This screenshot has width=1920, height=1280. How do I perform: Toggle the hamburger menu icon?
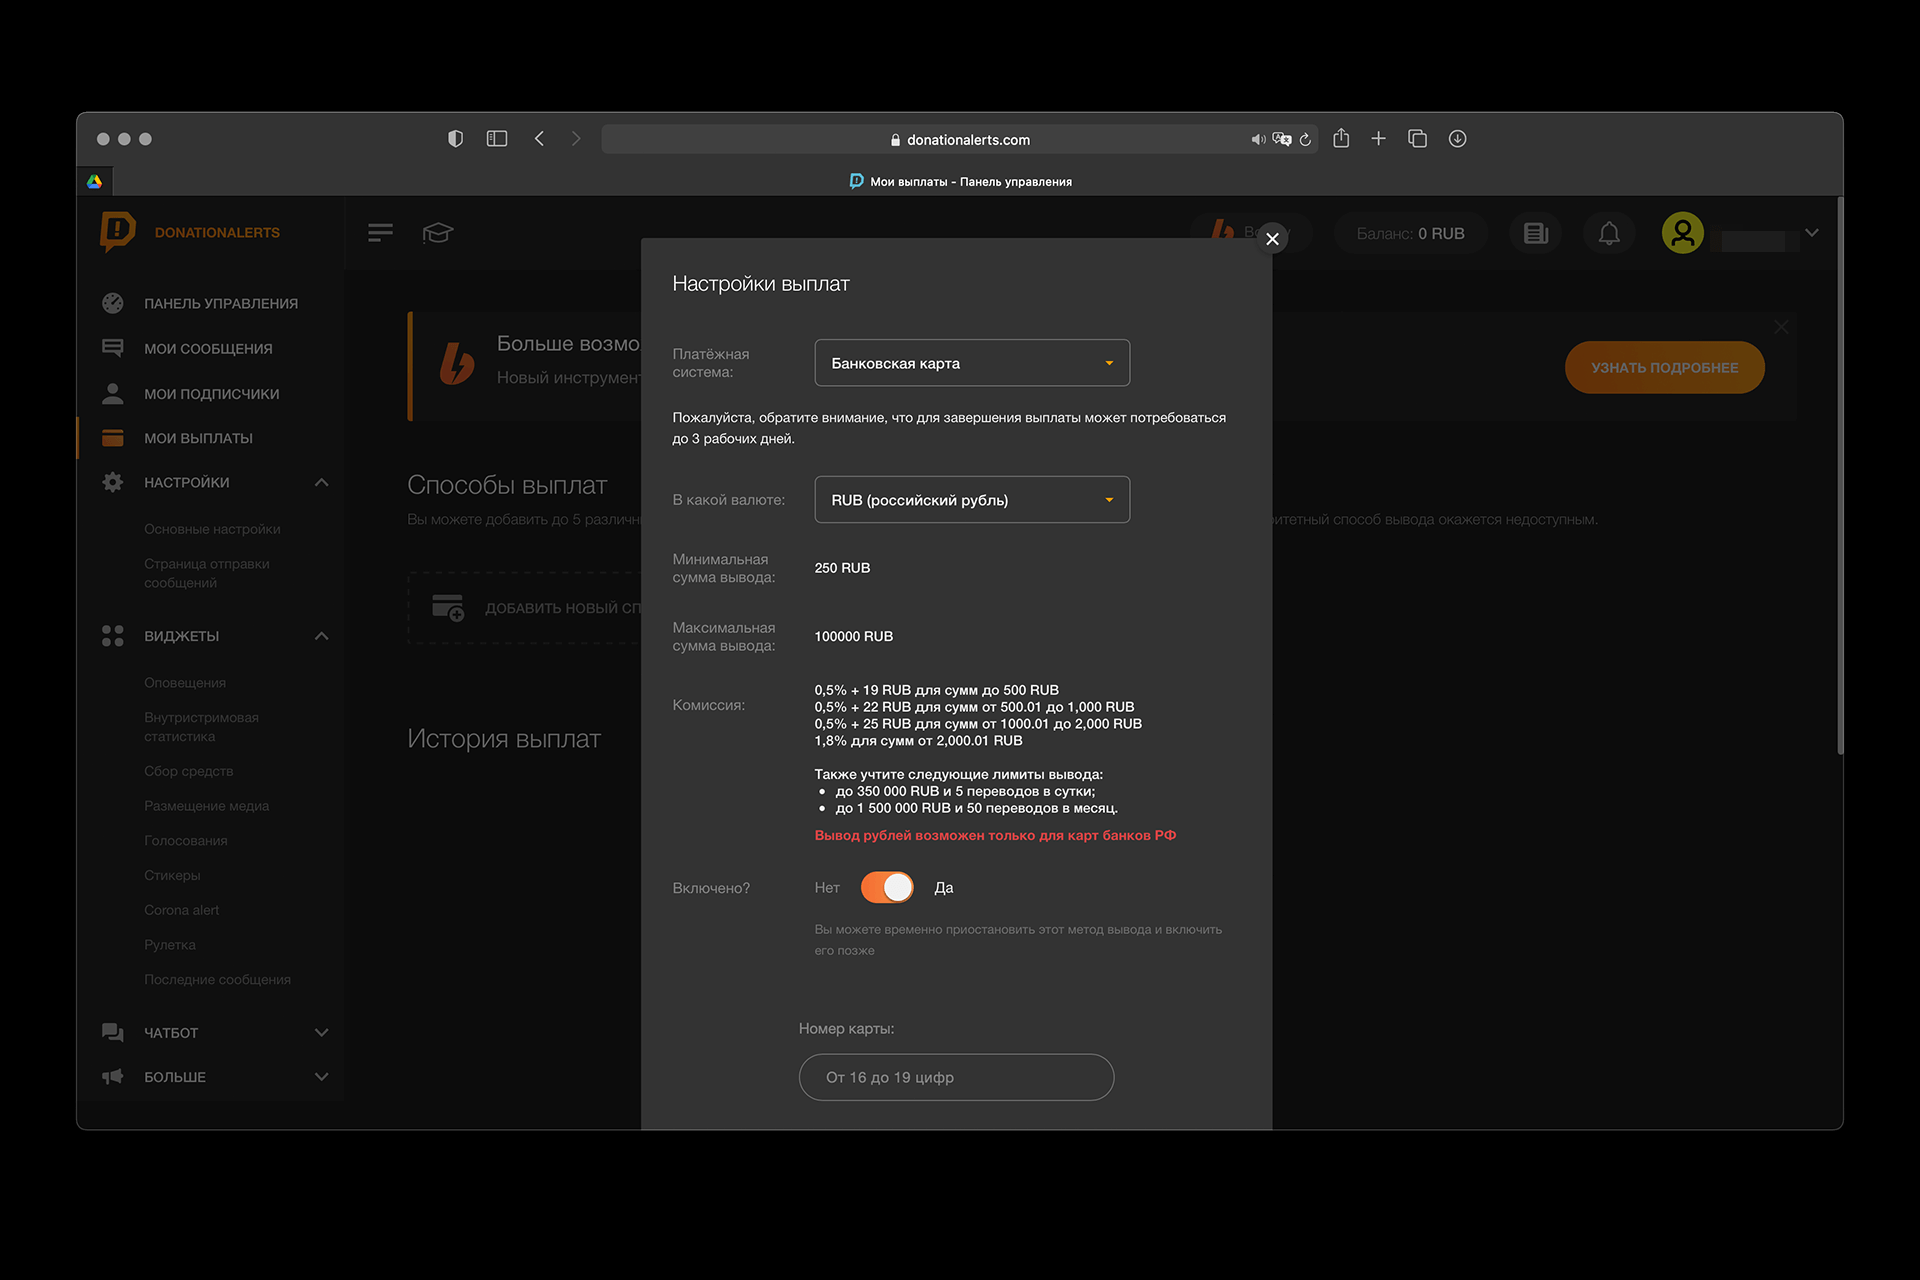click(380, 233)
